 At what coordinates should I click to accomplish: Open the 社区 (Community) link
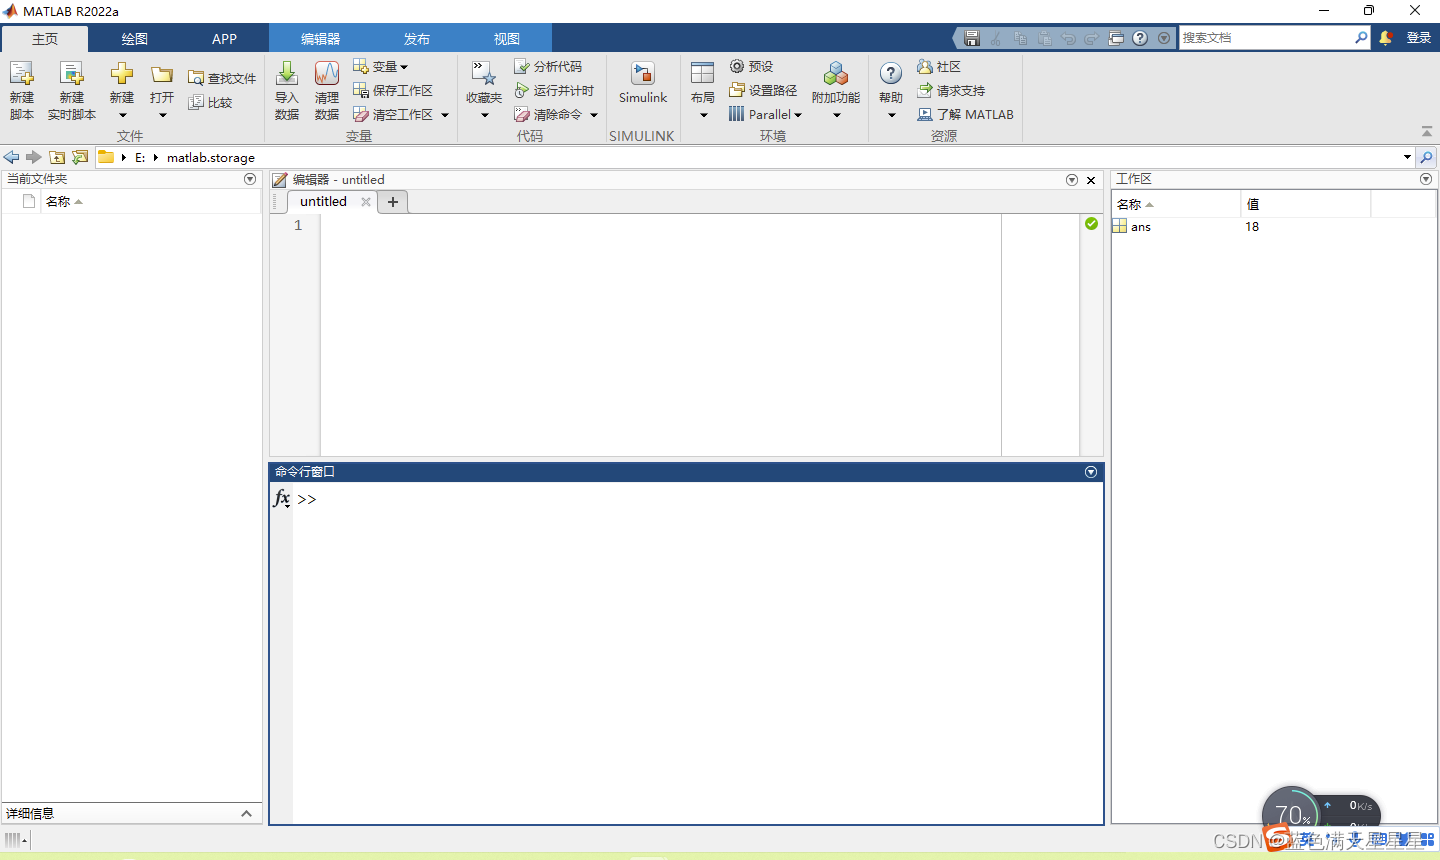coord(939,66)
